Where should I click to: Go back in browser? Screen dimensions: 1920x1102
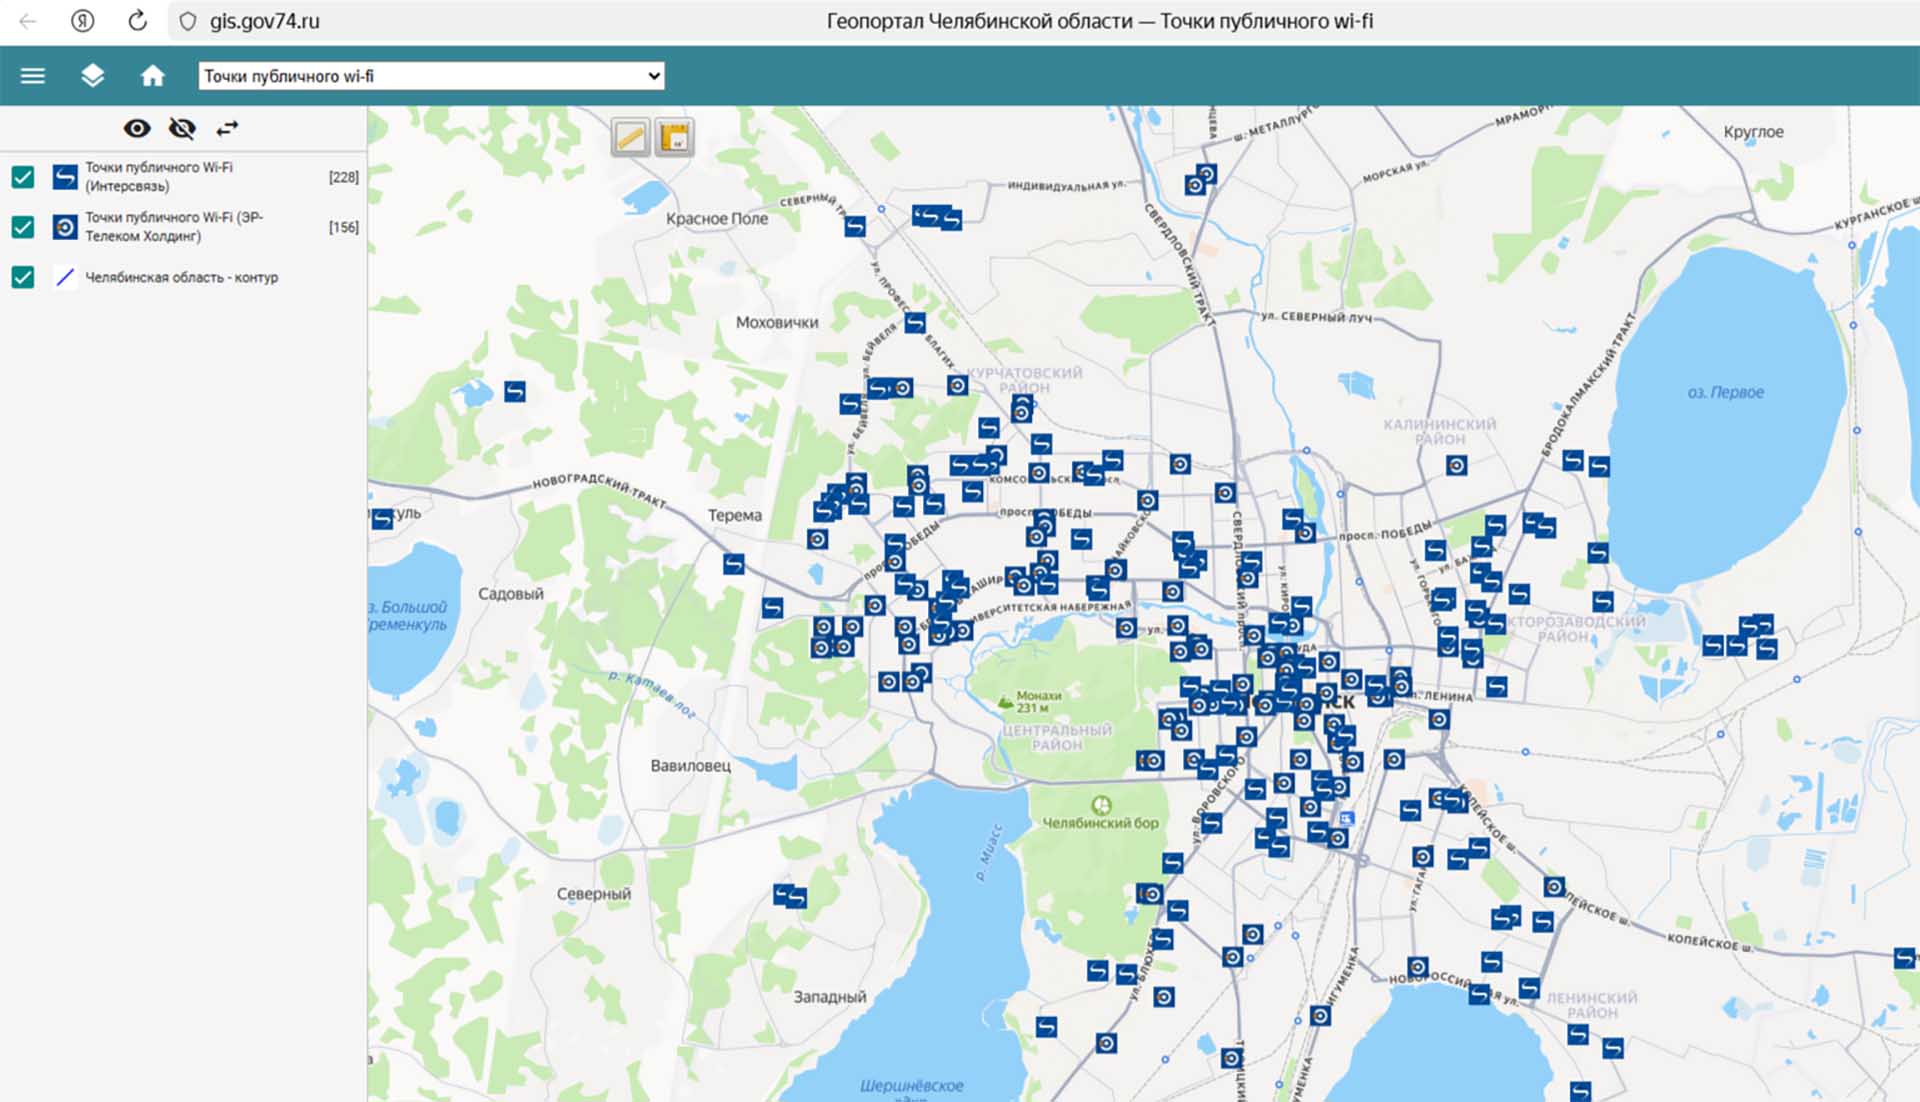(x=28, y=21)
